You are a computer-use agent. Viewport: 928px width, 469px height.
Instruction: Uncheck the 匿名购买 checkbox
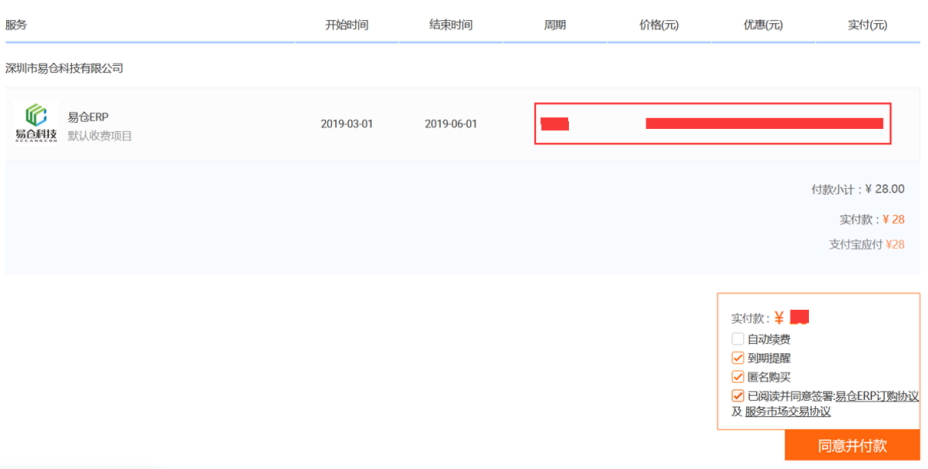click(x=738, y=377)
